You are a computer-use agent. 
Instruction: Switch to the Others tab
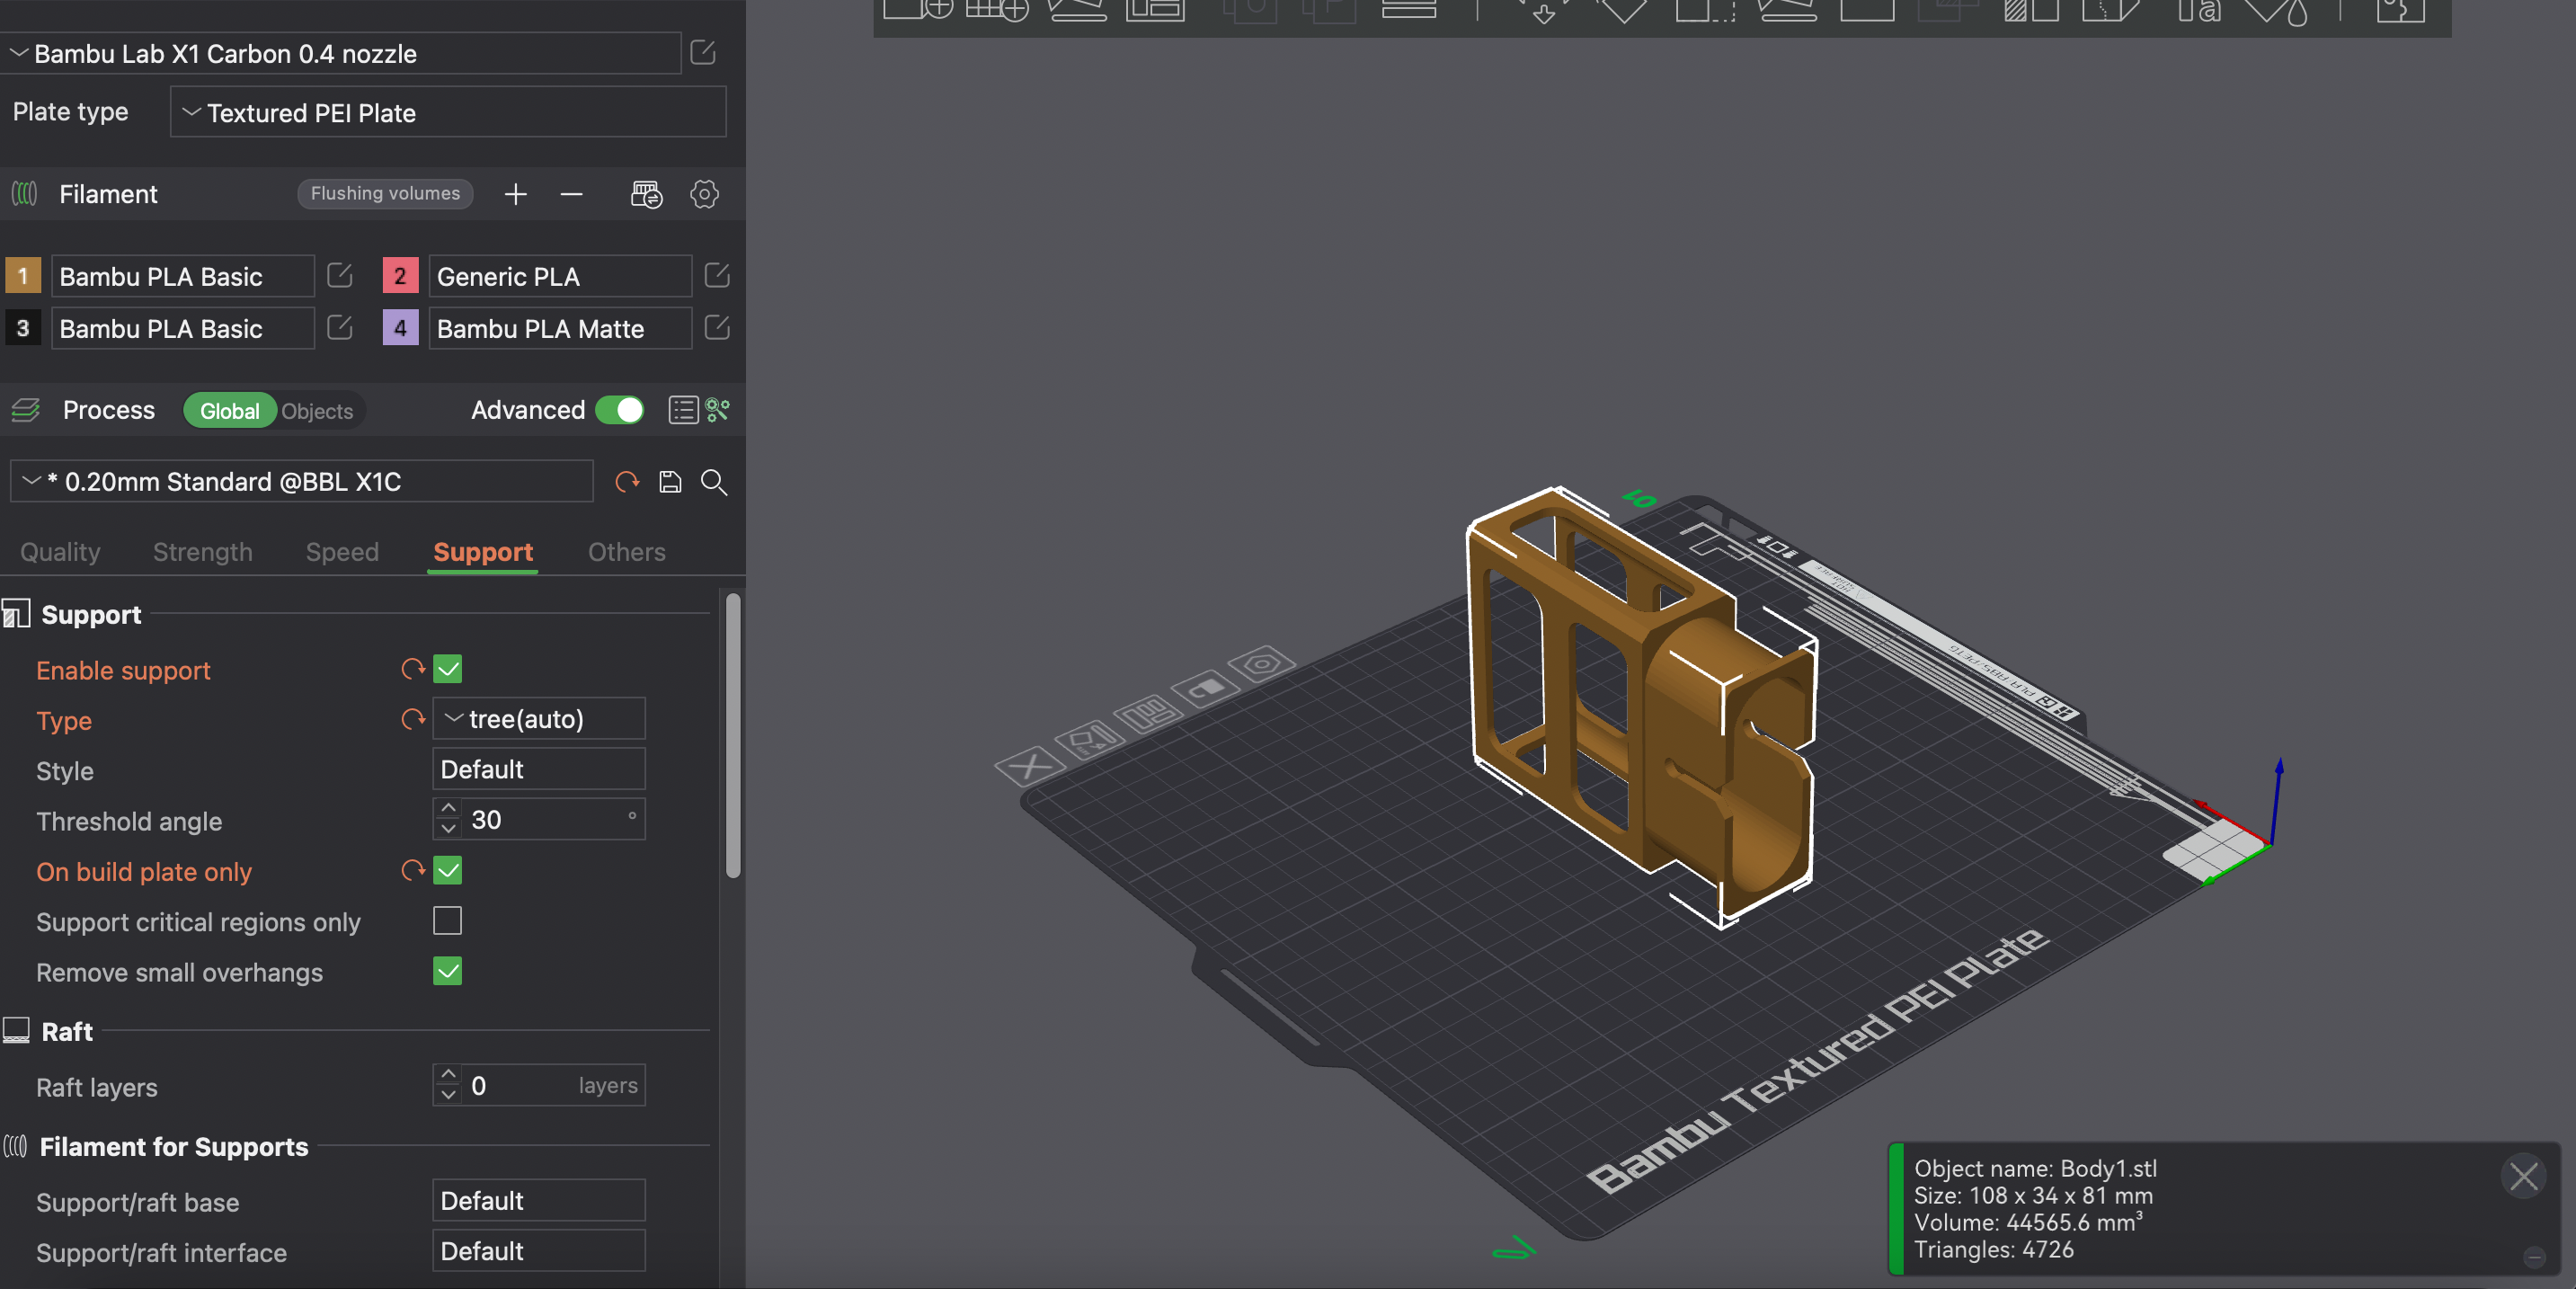click(627, 552)
